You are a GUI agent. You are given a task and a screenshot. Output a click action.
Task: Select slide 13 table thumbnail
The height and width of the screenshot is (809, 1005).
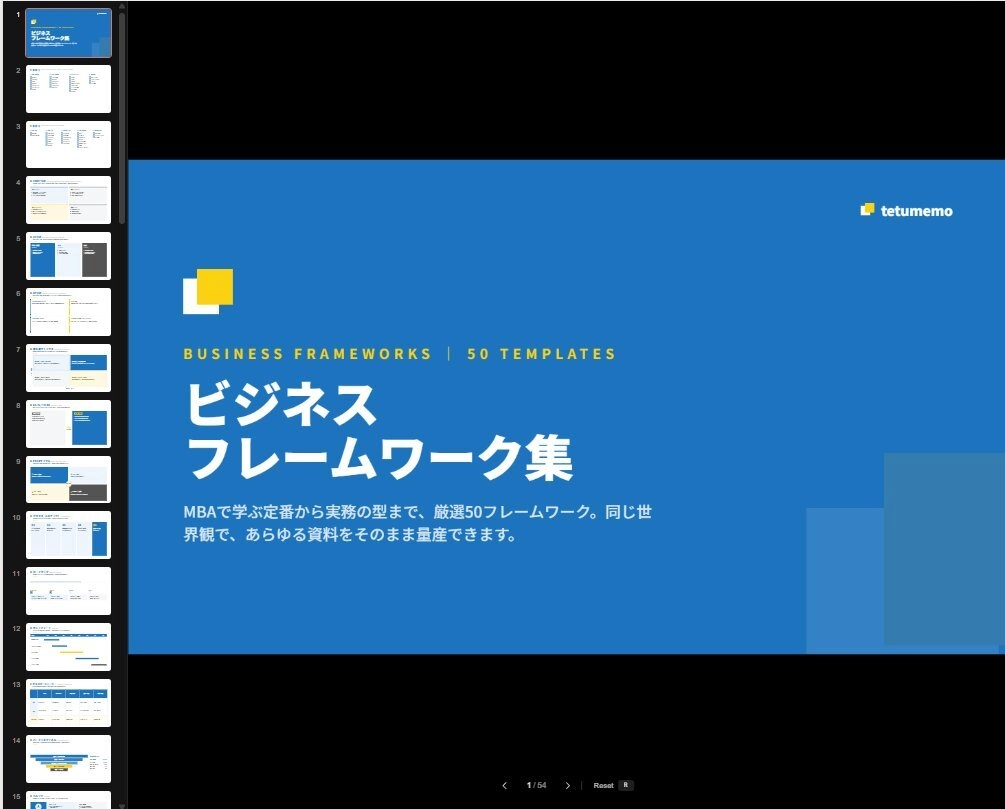(x=69, y=703)
